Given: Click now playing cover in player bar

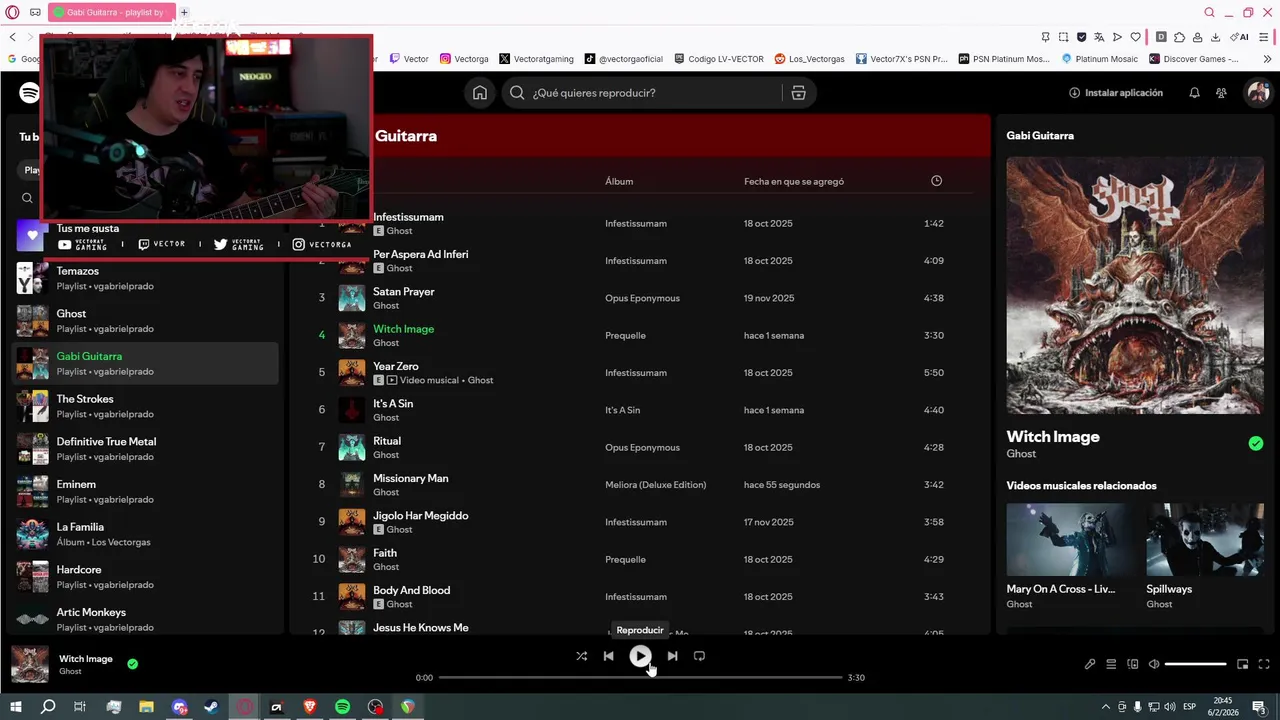Looking at the screenshot, I should click(x=30, y=664).
